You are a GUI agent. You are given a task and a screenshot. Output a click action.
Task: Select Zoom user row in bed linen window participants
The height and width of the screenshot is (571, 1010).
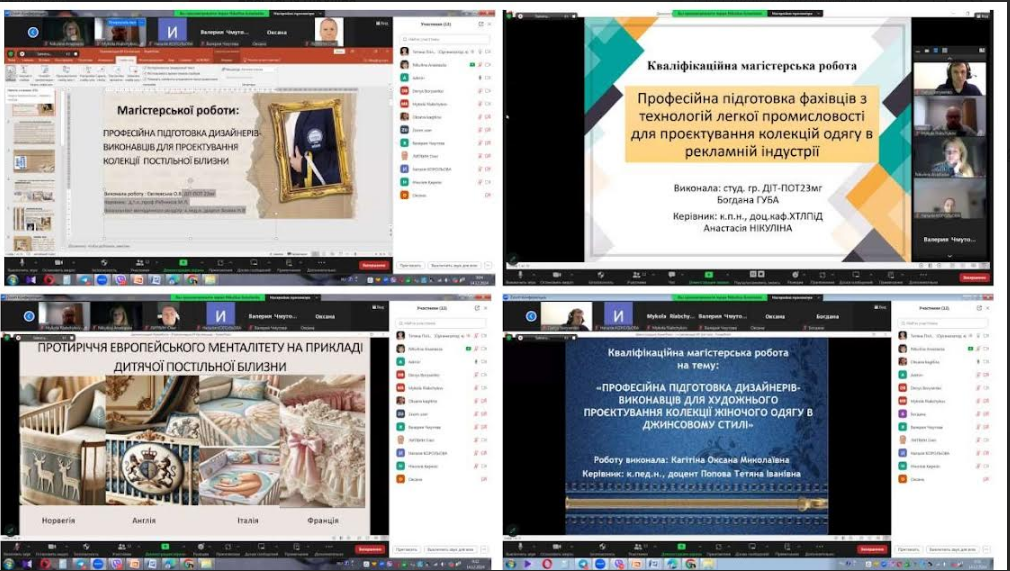(x=444, y=130)
